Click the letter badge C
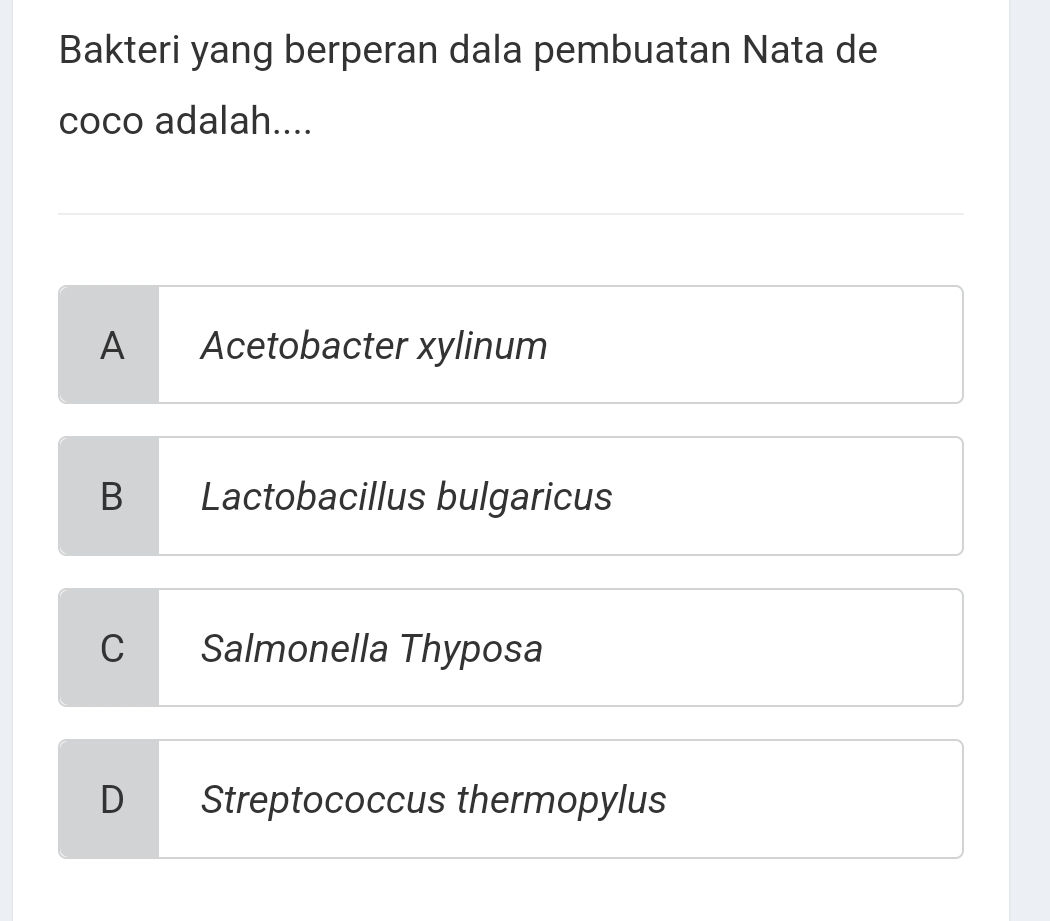The height and width of the screenshot is (921, 1050). 110,647
